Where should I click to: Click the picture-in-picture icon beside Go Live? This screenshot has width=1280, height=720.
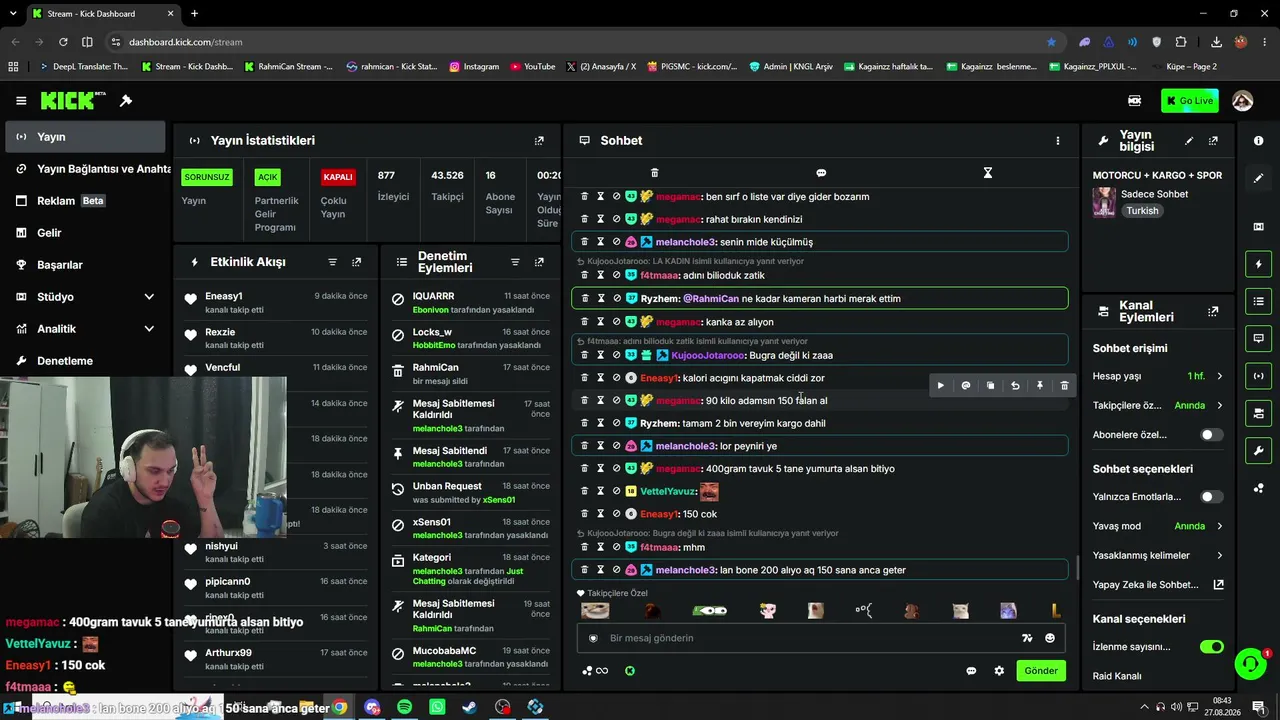pyautogui.click(x=1135, y=101)
